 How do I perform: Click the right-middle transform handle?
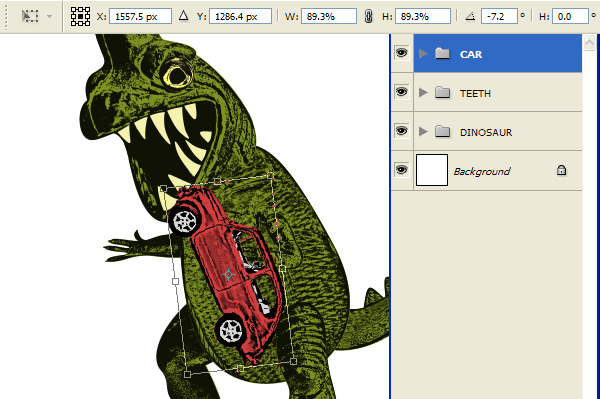(x=282, y=269)
